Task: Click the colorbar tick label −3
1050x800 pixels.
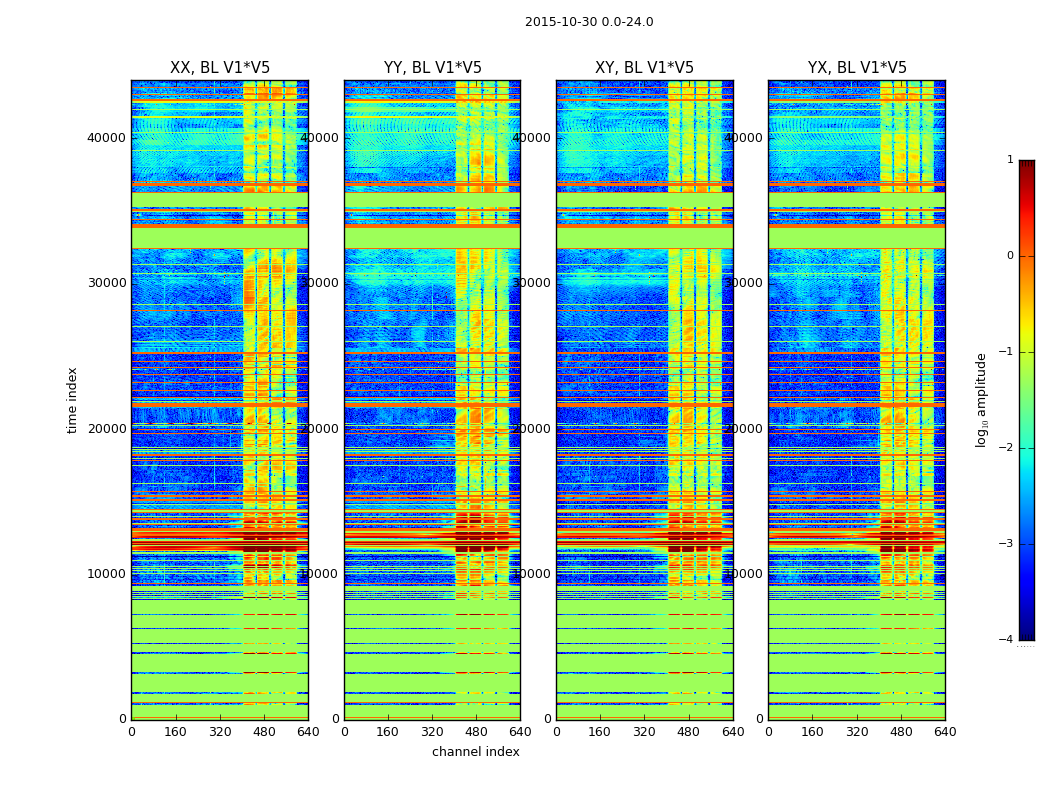Action: pos(1006,543)
